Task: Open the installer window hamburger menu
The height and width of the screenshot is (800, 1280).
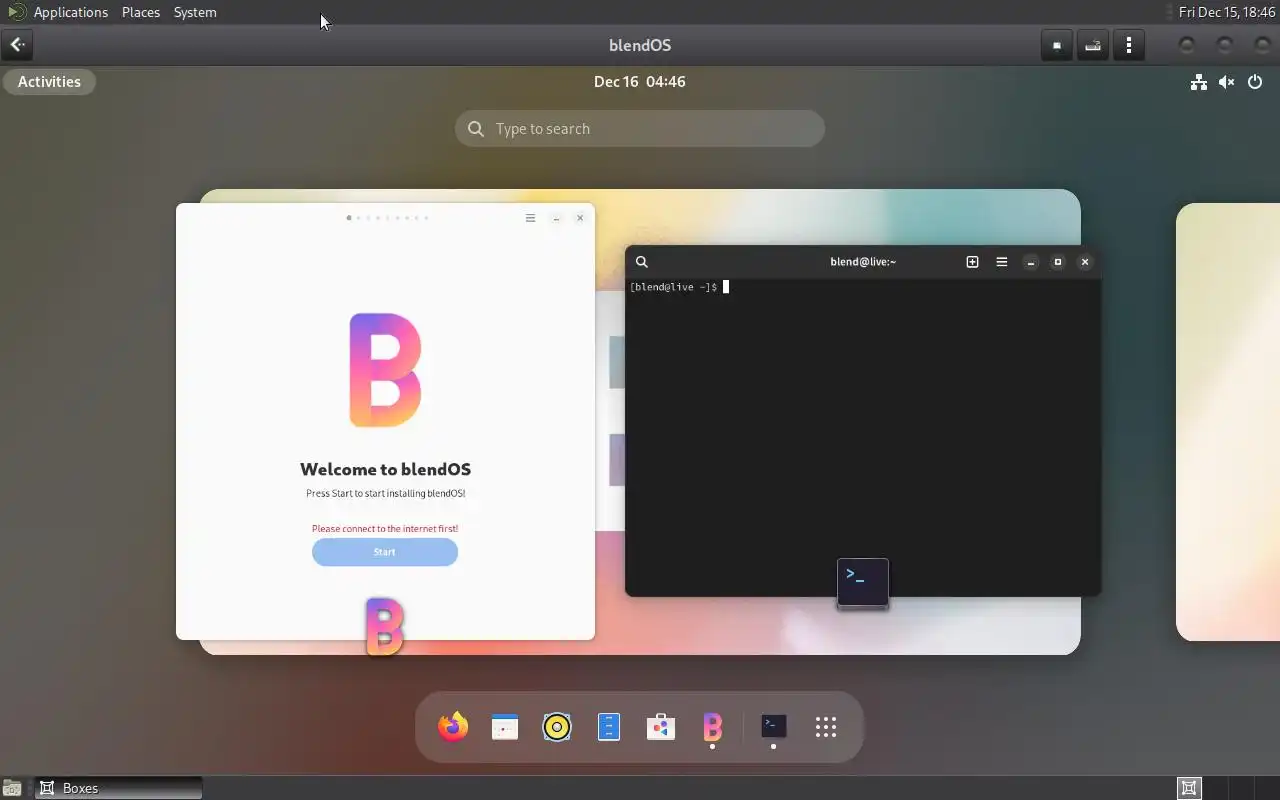Action: [x=530, y=218]
